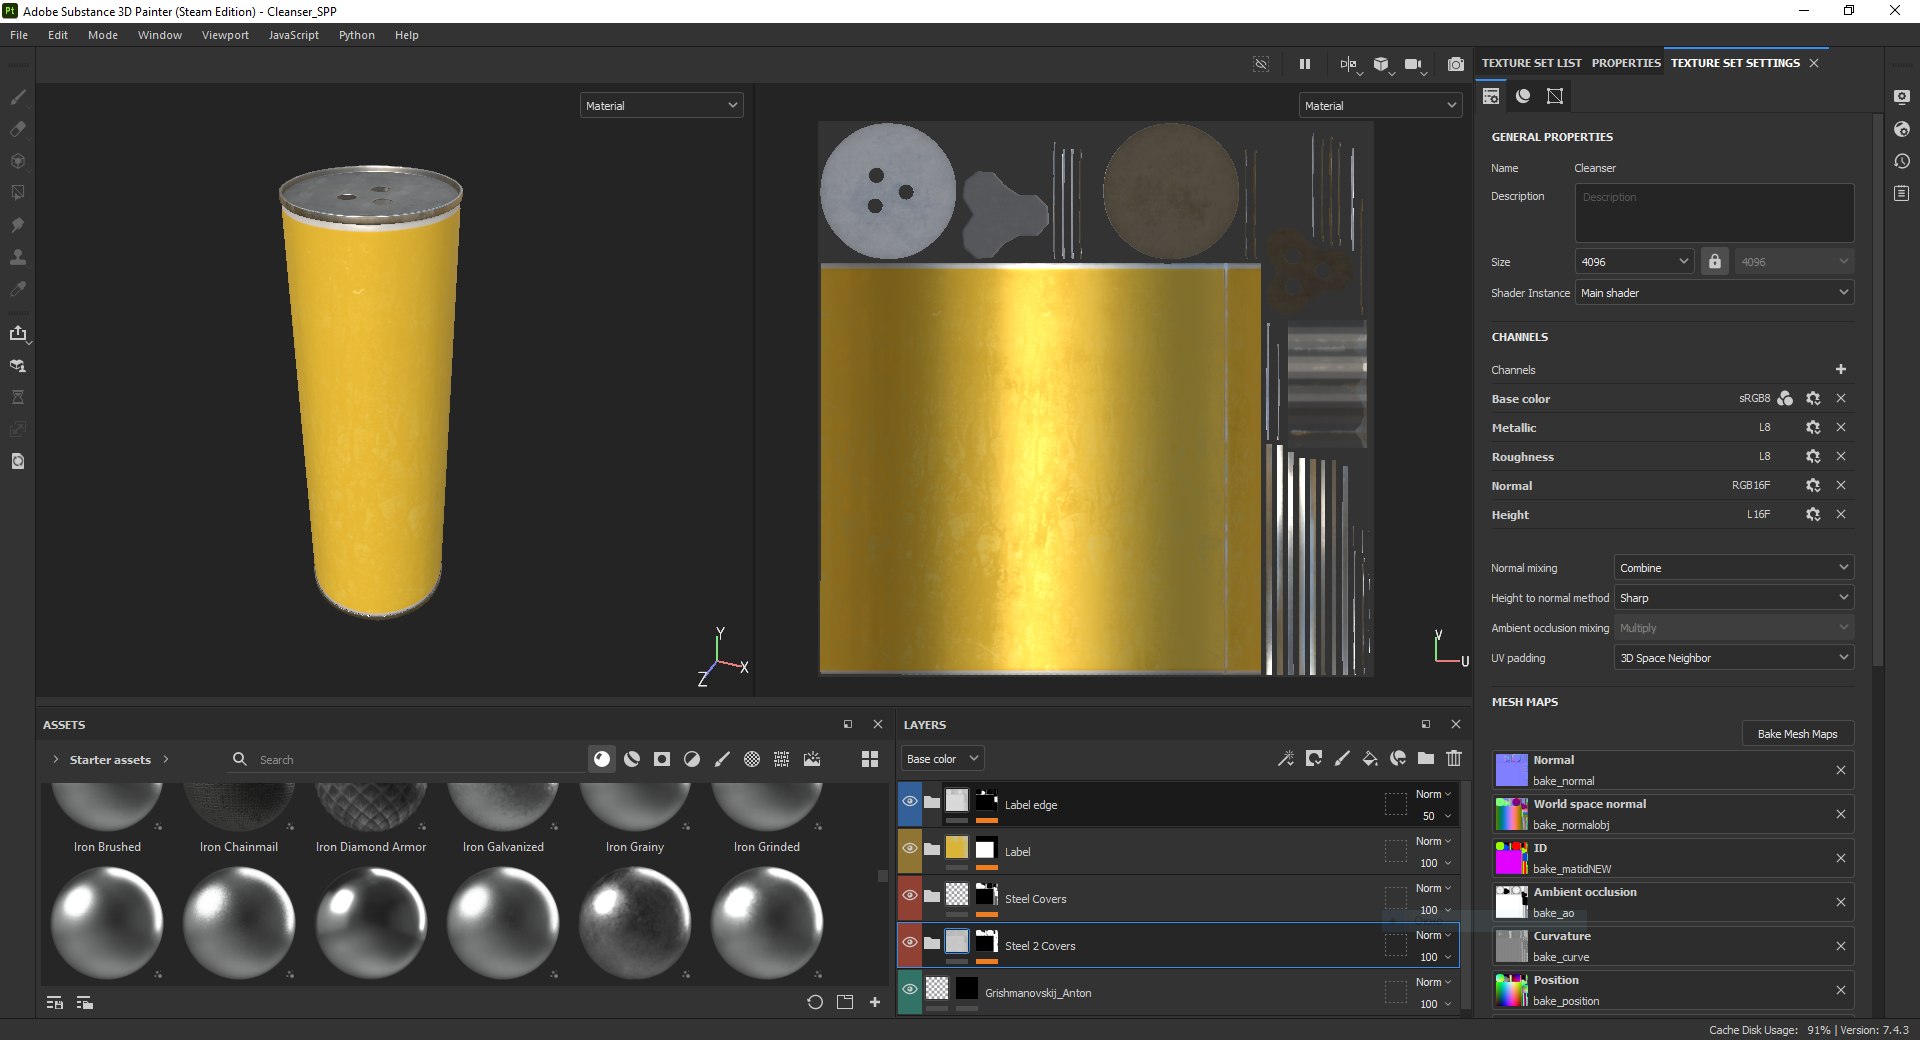Image resolution: width=1920 pixels, height=1040 pixels.
Task: Remove the Metallic channel
Action: [x=1840, y=427]
